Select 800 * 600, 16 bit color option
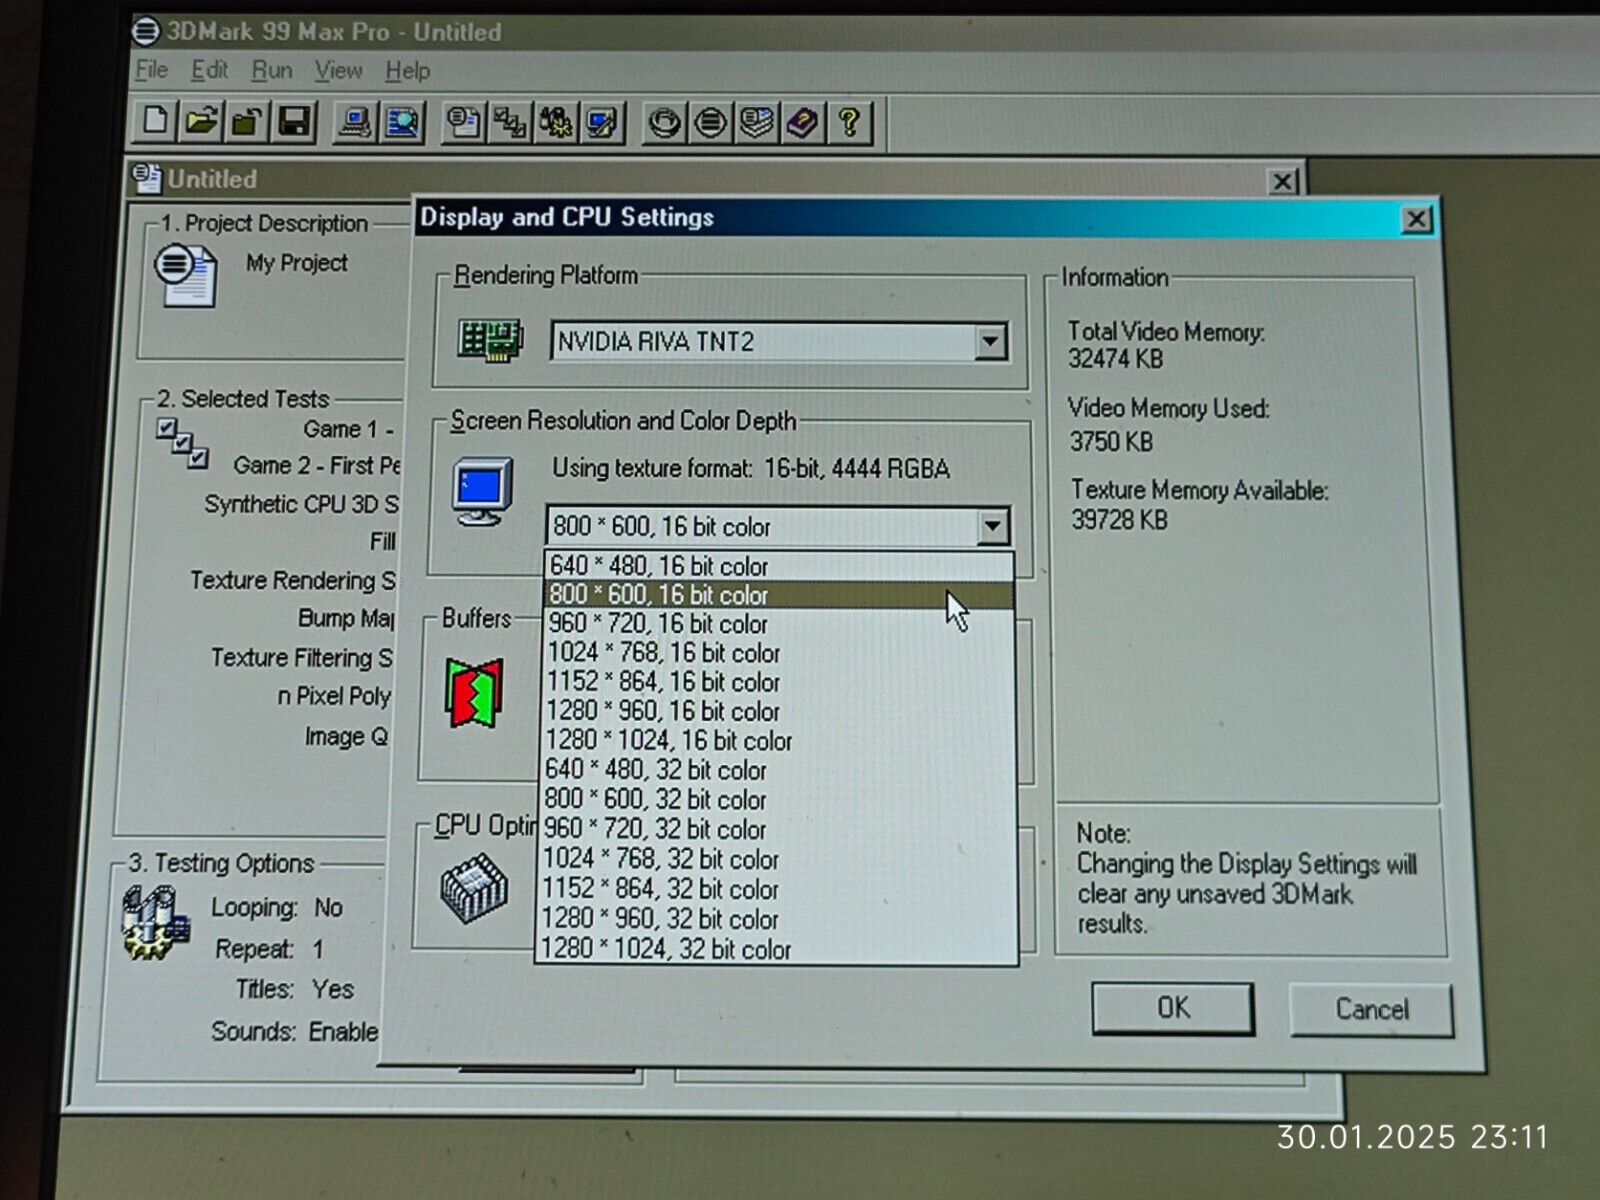The width and height of the screenshot is (1600, 1200). 779,595
